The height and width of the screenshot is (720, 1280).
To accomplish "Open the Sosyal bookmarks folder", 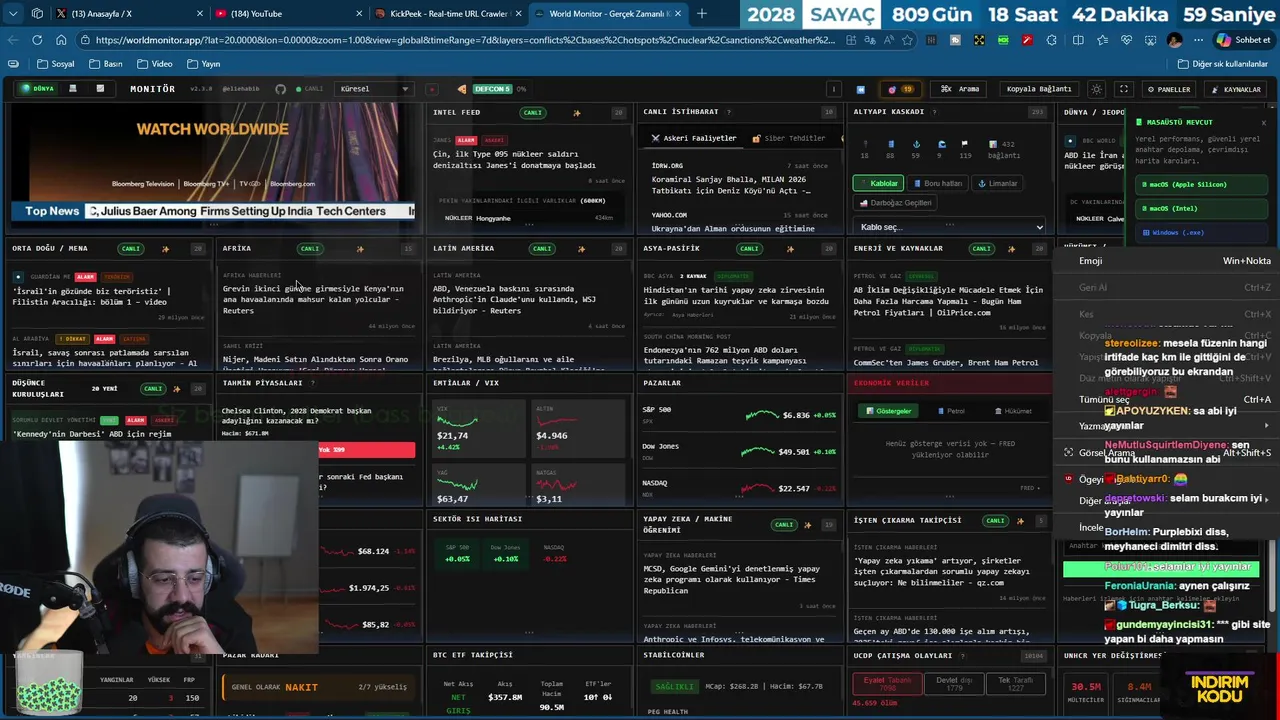I will click(x=56, y=64).
